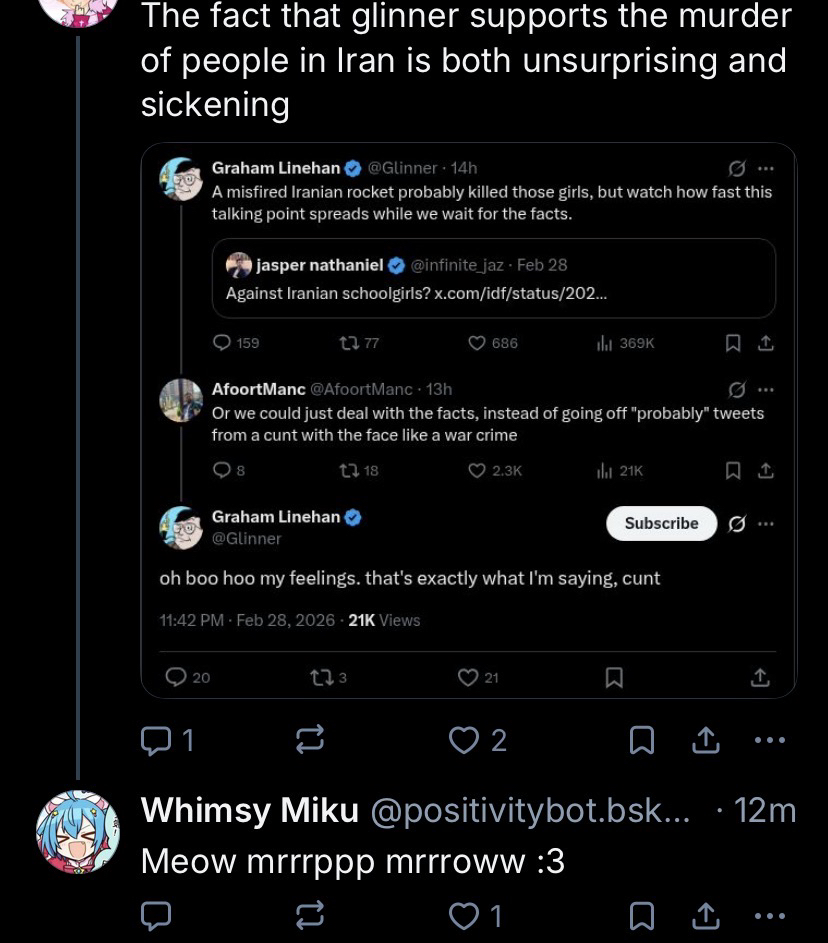828x943 pixels.
Task: Reply to the glinner Iran post
Action: 158,740
